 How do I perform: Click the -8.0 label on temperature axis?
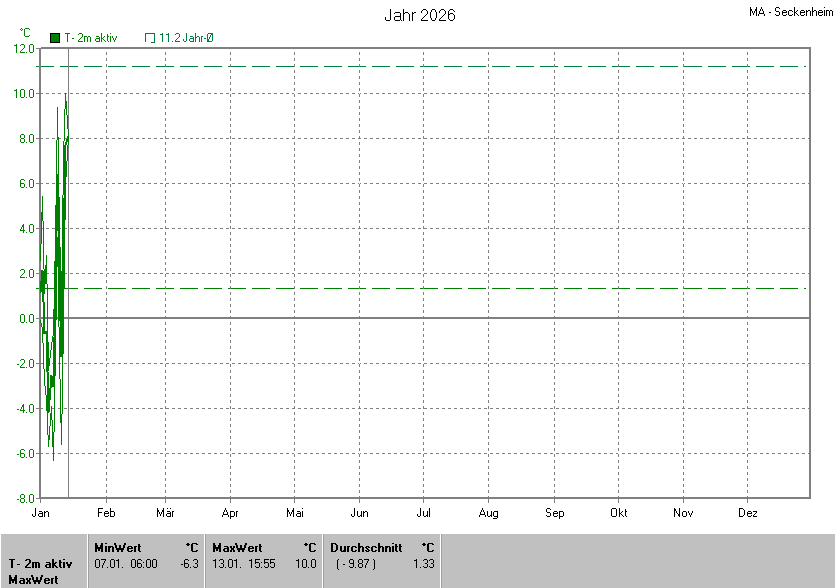(x=24, y=498)
